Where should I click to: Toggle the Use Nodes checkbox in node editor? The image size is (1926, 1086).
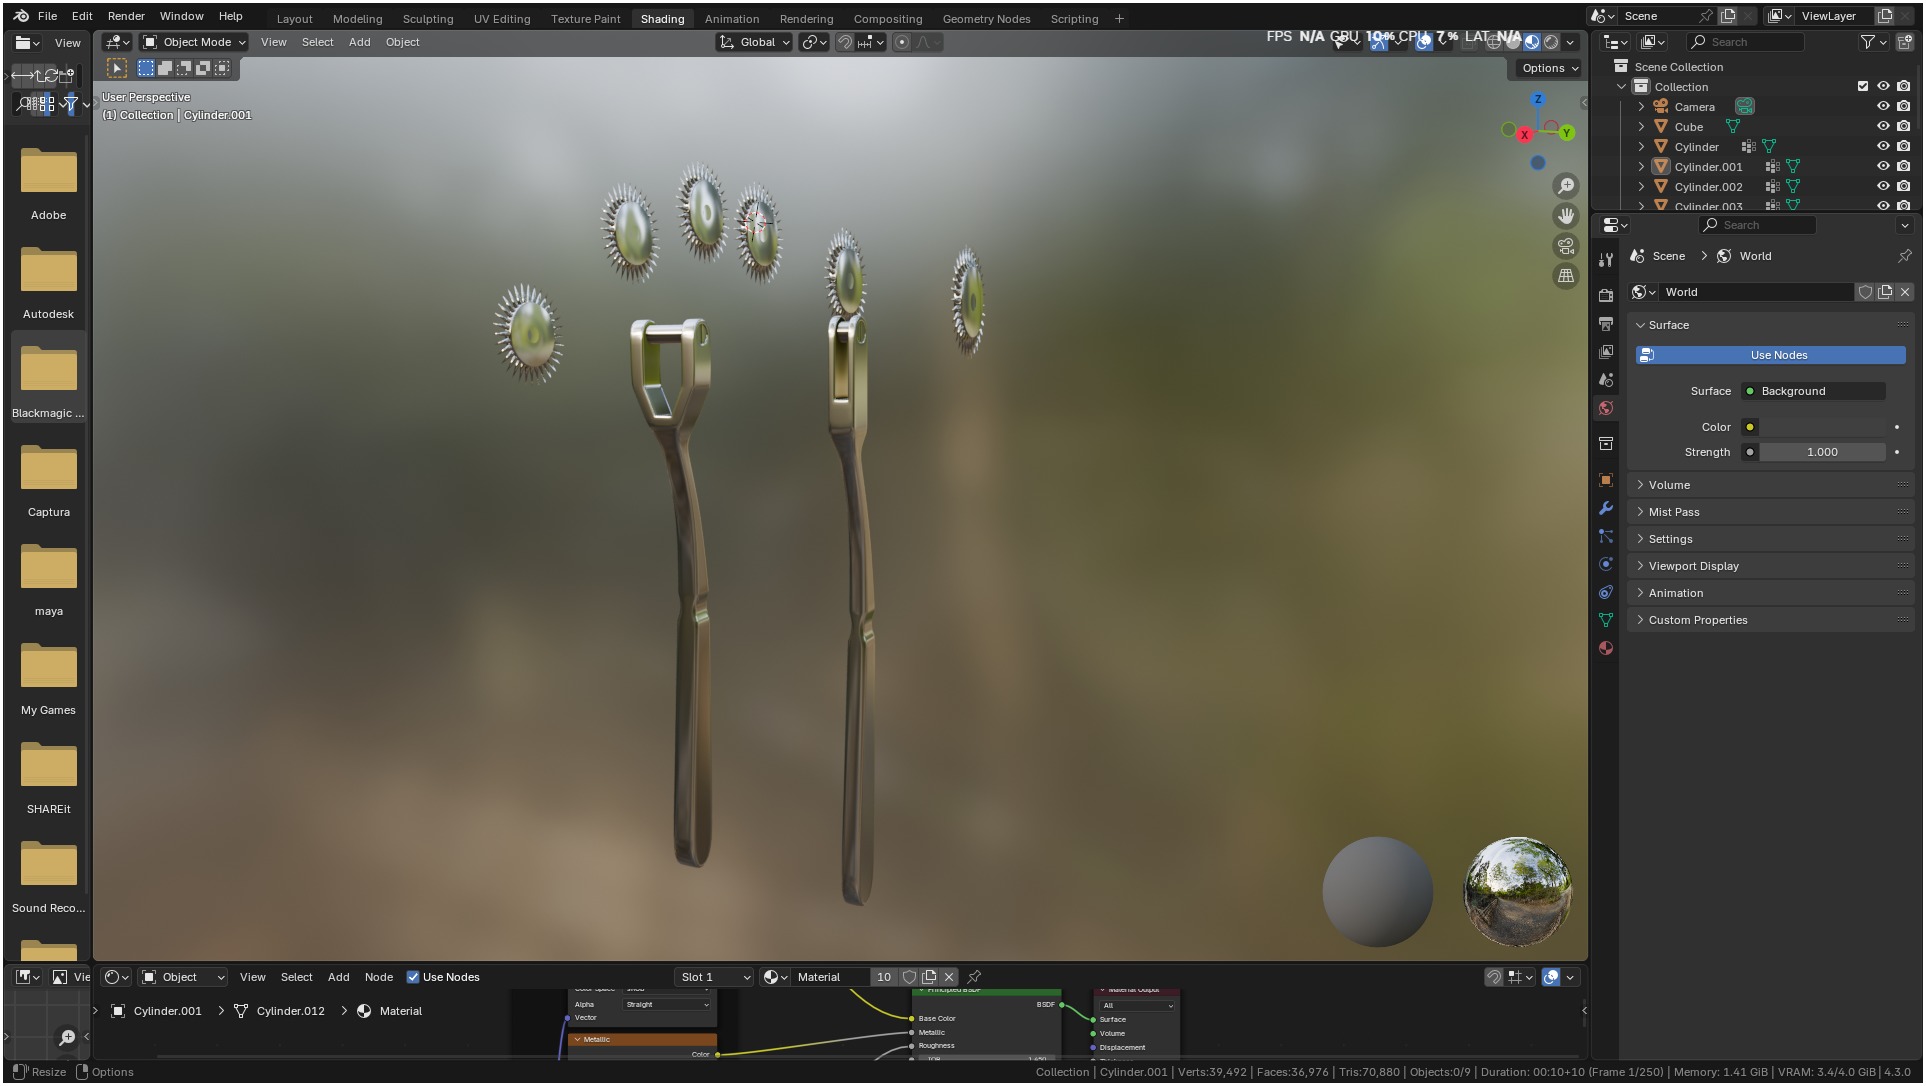[413, 977]
